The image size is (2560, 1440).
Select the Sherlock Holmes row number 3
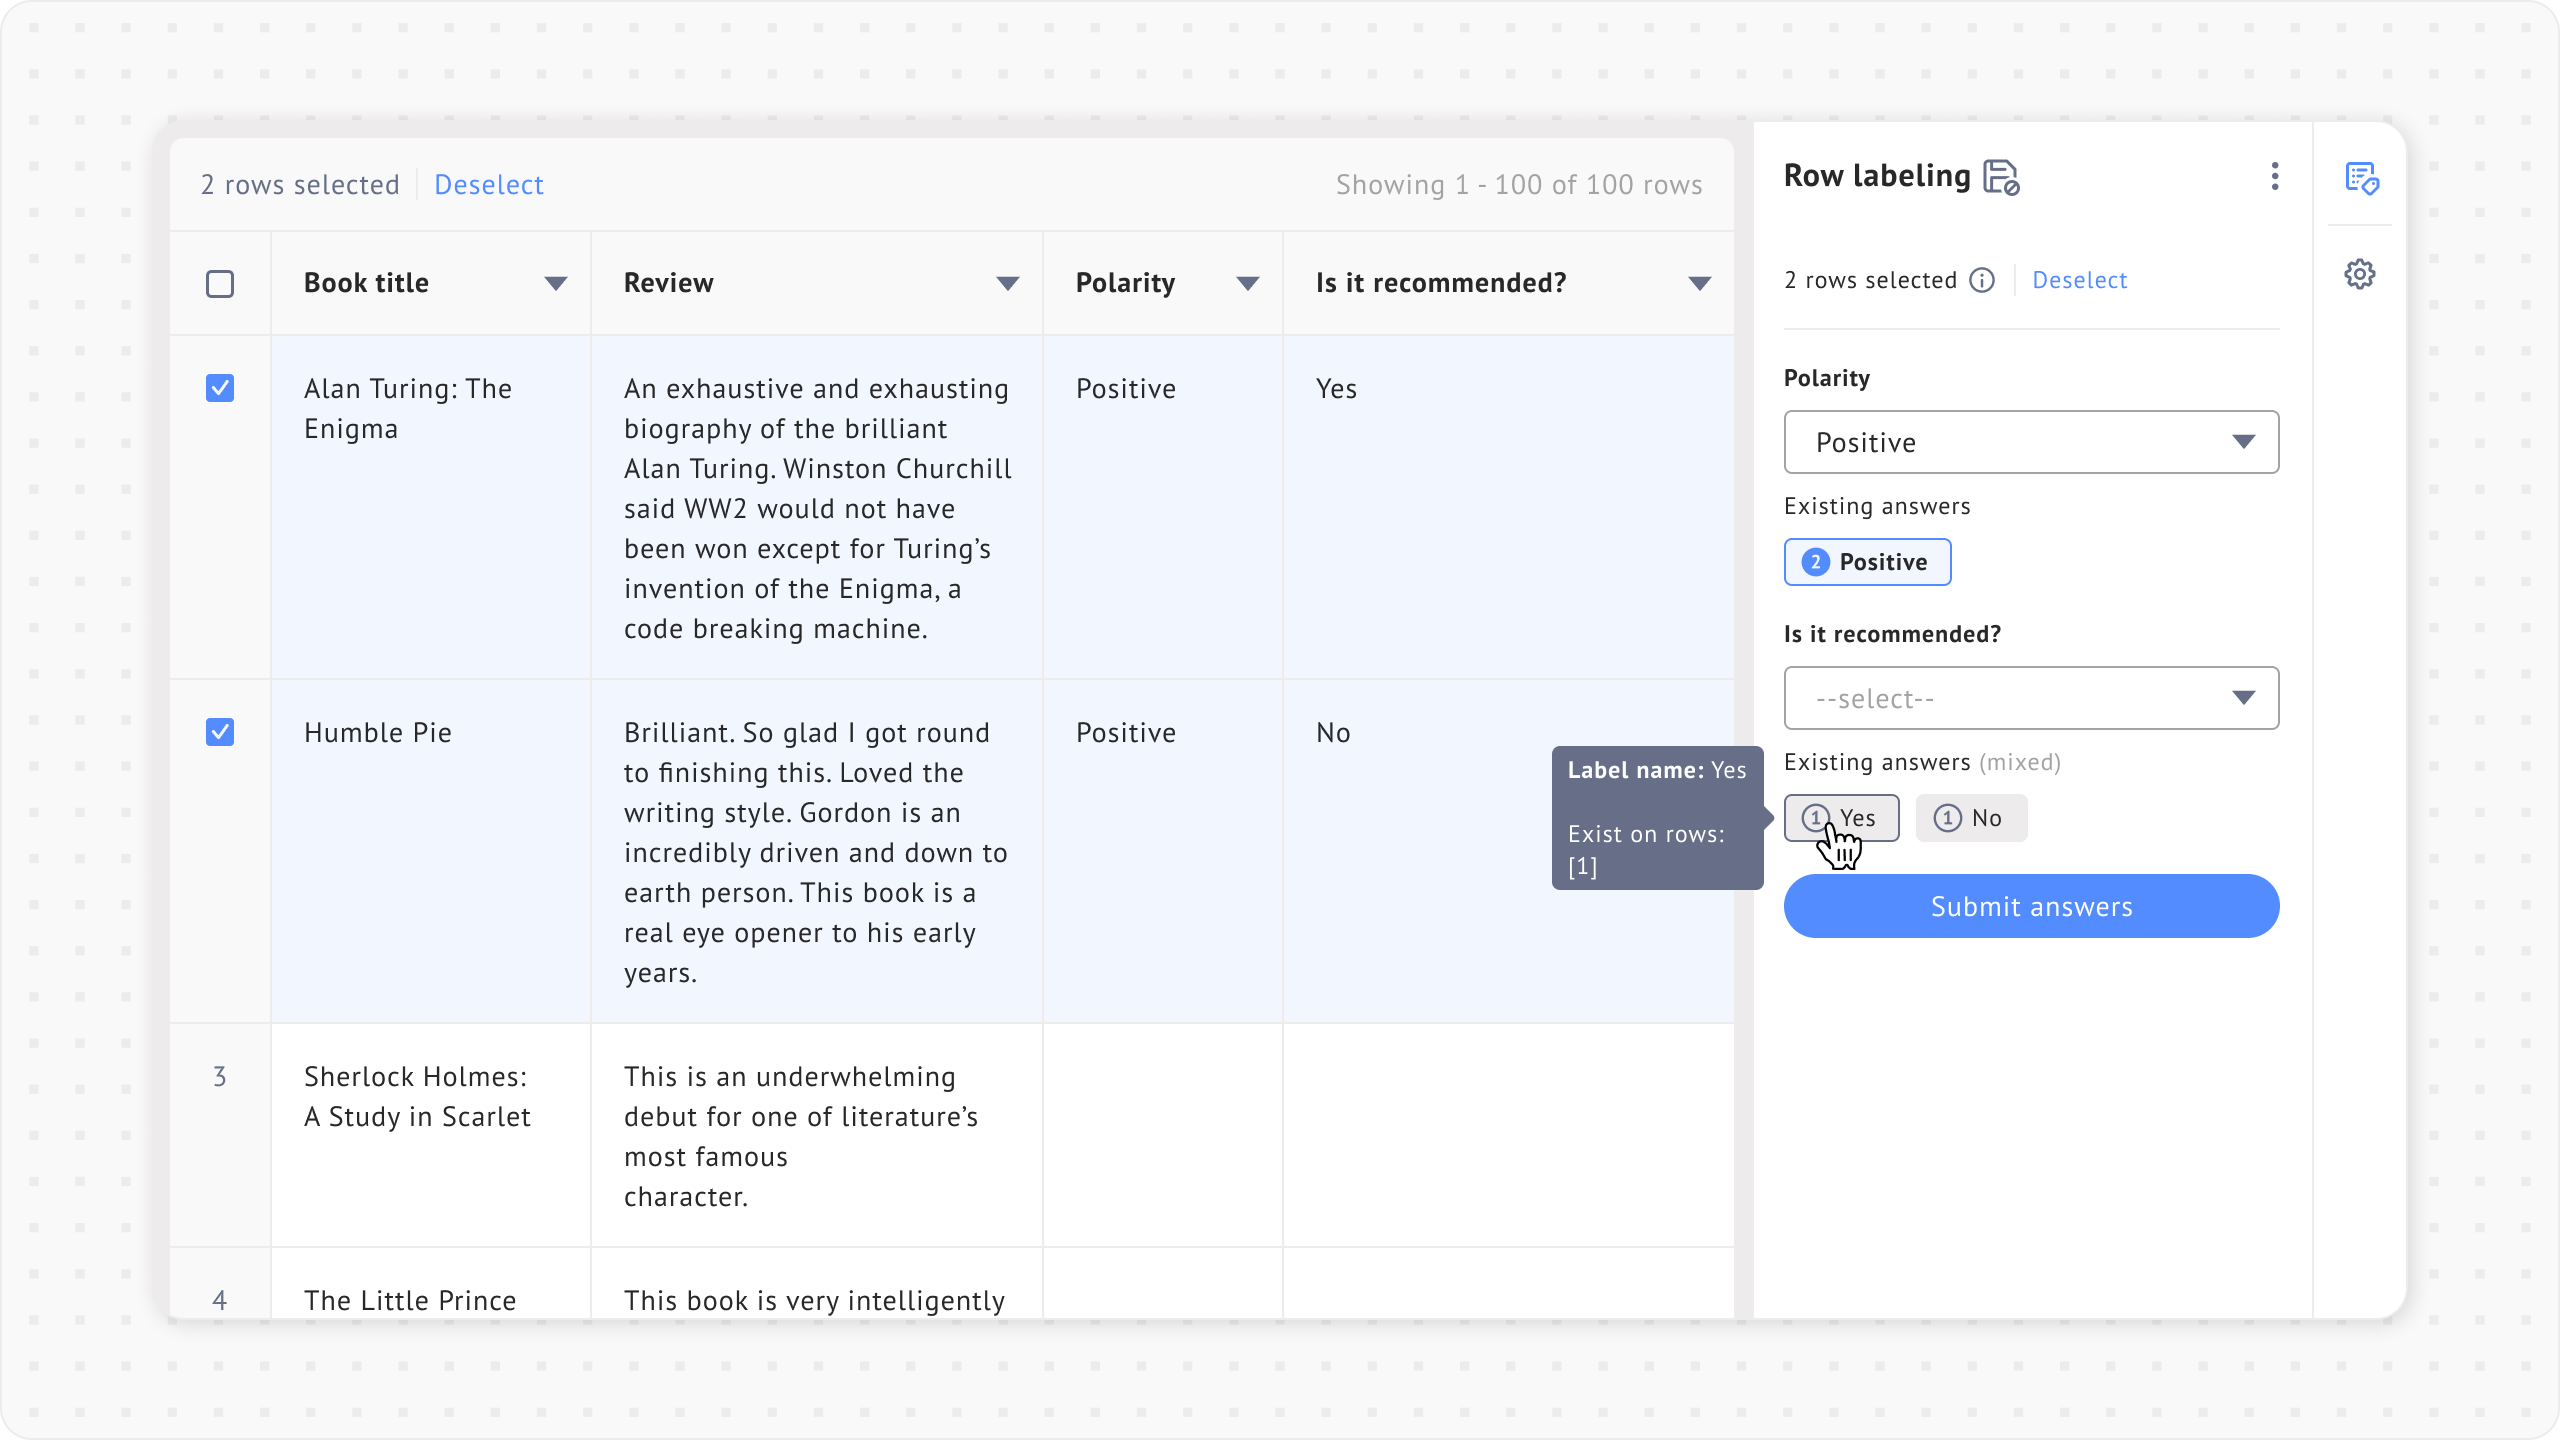click(x=220, y=1077)
